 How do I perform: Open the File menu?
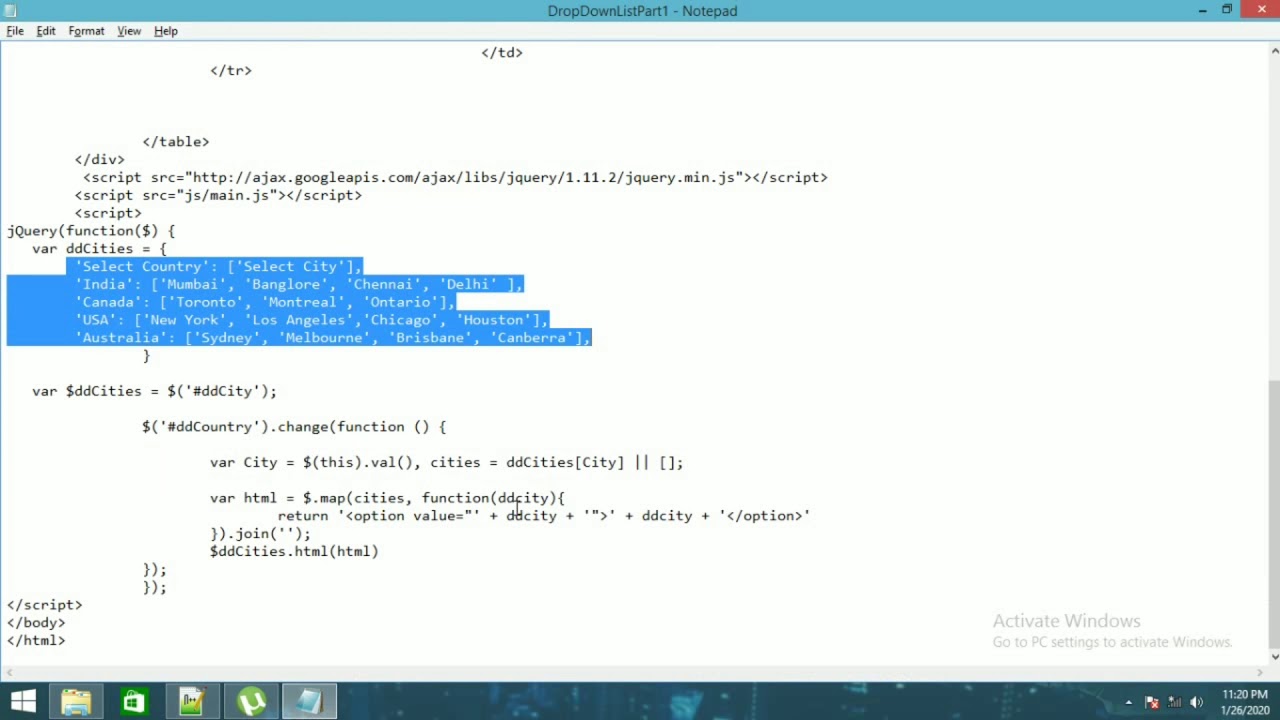15,31
